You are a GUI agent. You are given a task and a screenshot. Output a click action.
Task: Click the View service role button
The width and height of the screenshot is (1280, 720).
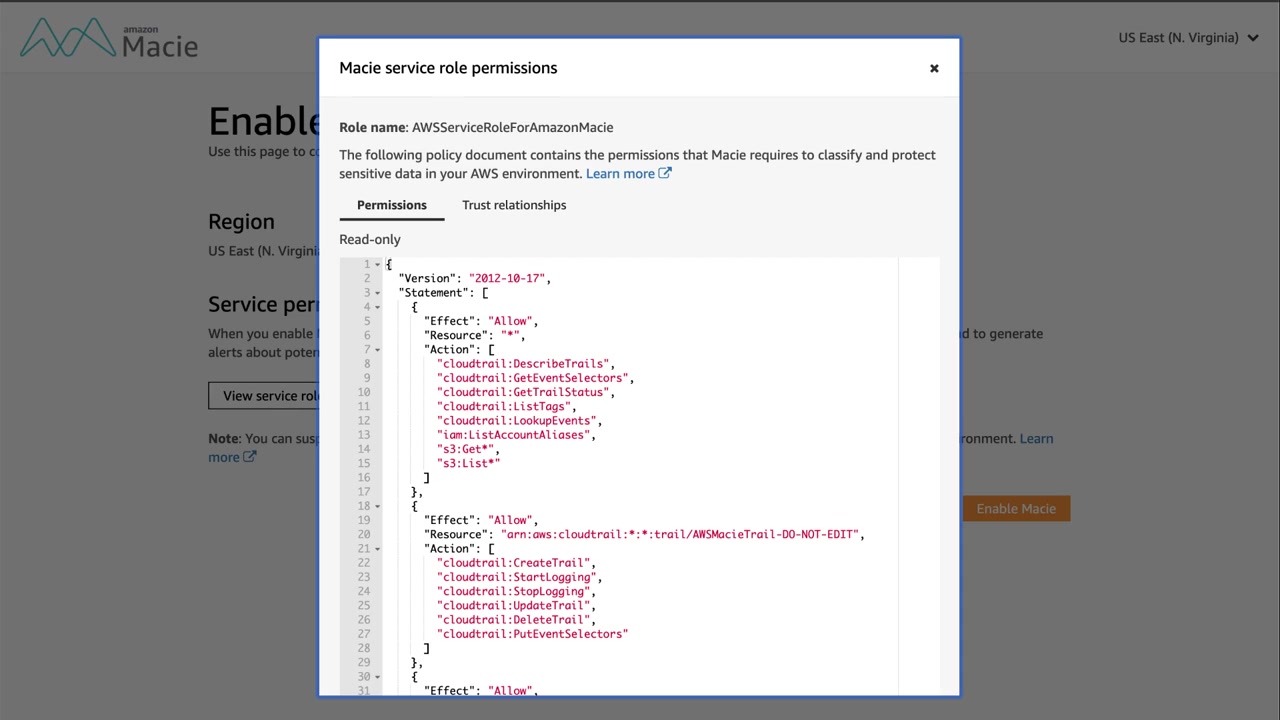pos(265,395)
